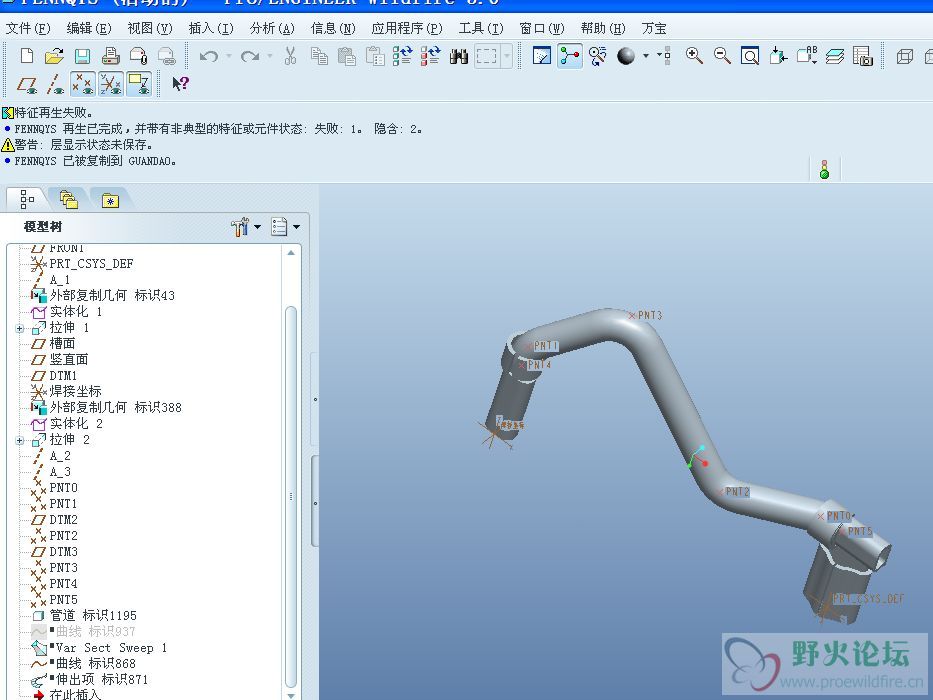Click the model tree Show list icon
Screen dimensions: 933x700
point(279,227)
